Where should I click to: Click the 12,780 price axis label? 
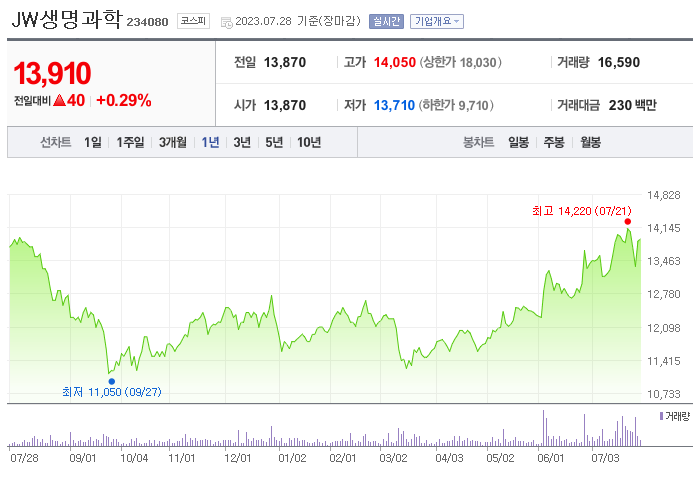pyautogui.click(x=663, y=294)
